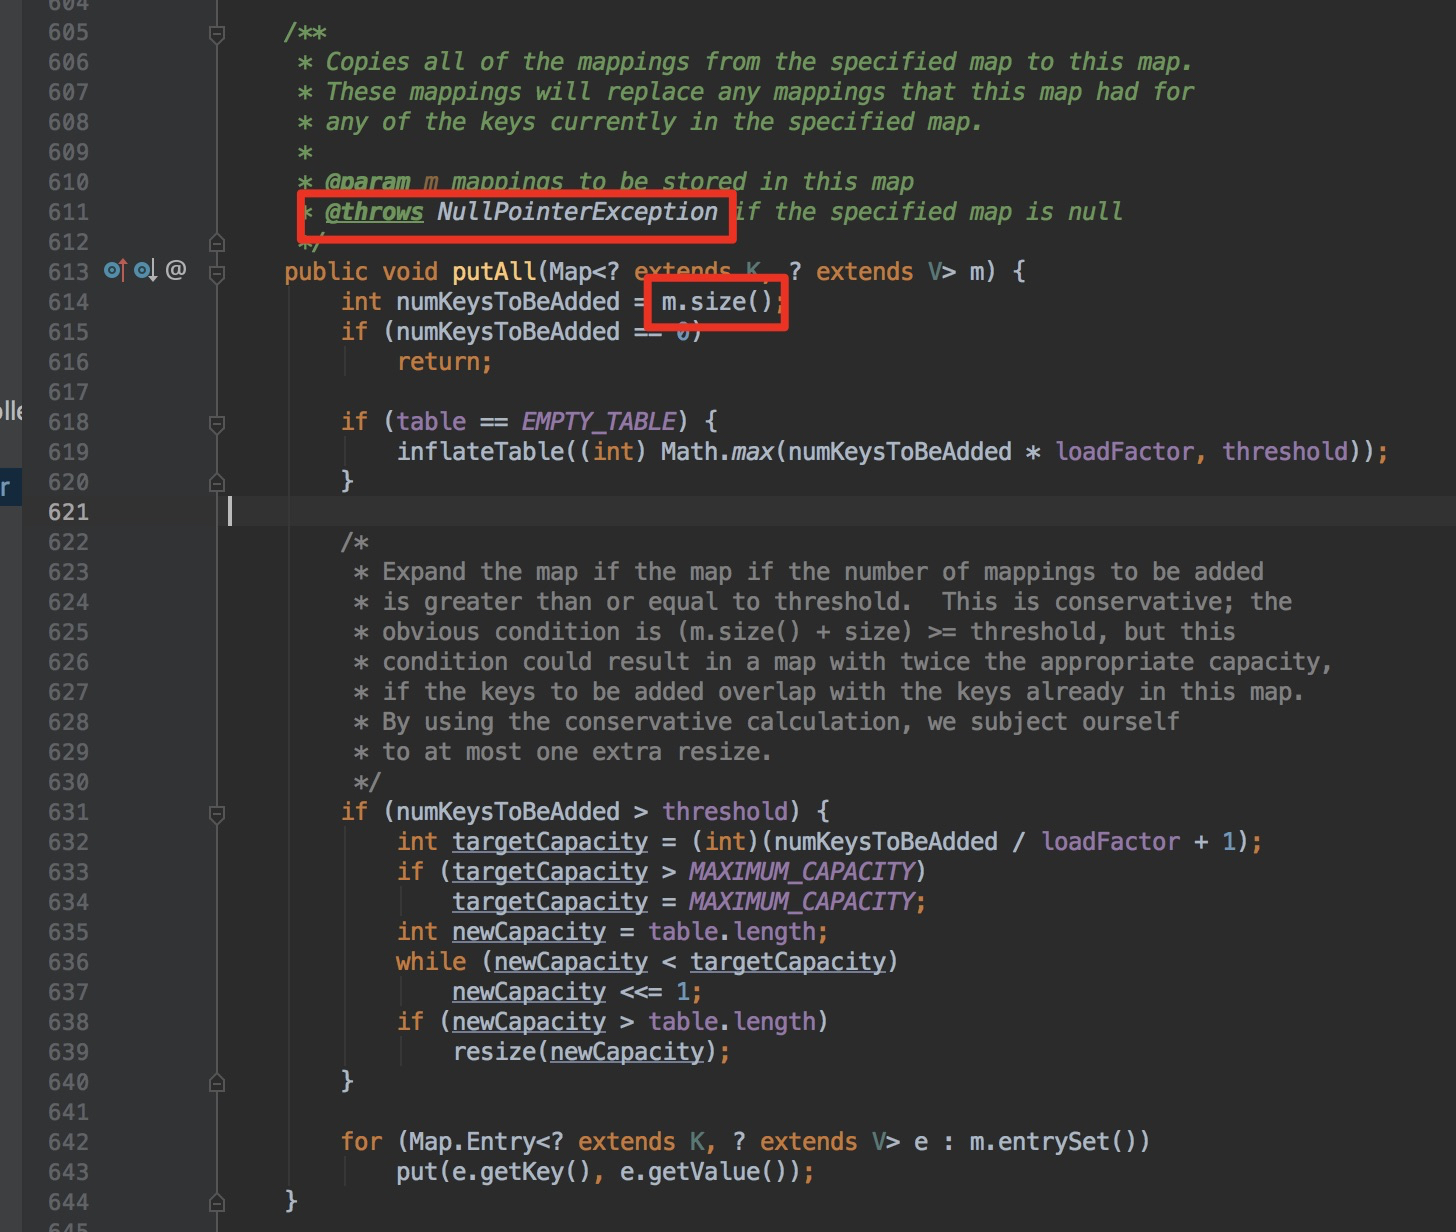This screenshot has height=1232, width=1456.
Task: Click the @param tag on line 610
Action: point(367,182)
